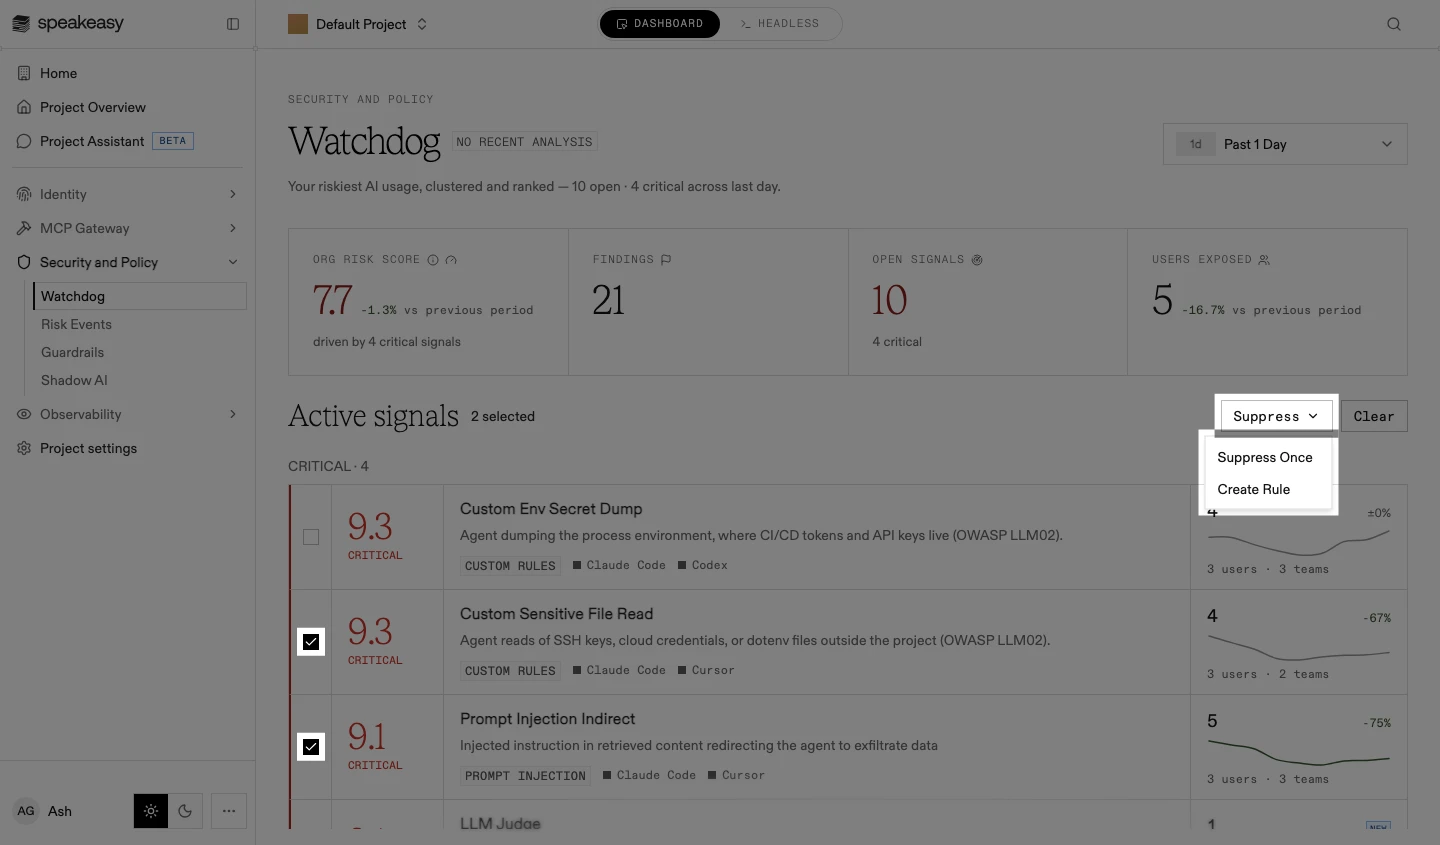Expand the Identity section chevron

pos(233,194)
